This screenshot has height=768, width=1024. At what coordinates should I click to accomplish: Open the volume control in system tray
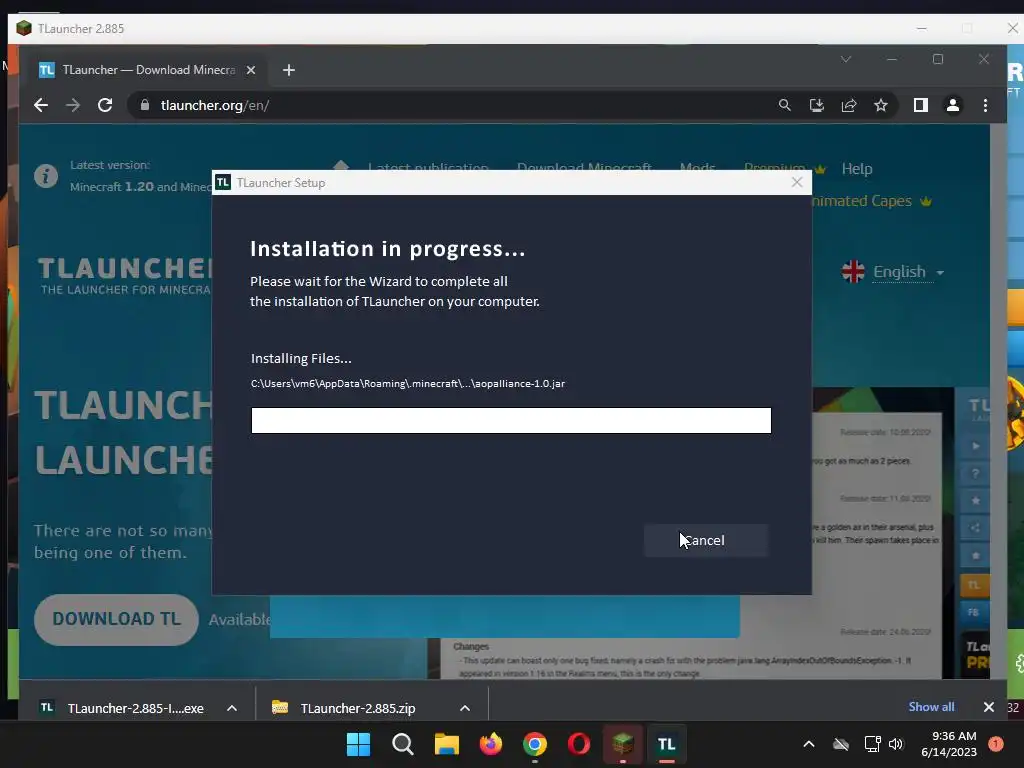point(896,744)
